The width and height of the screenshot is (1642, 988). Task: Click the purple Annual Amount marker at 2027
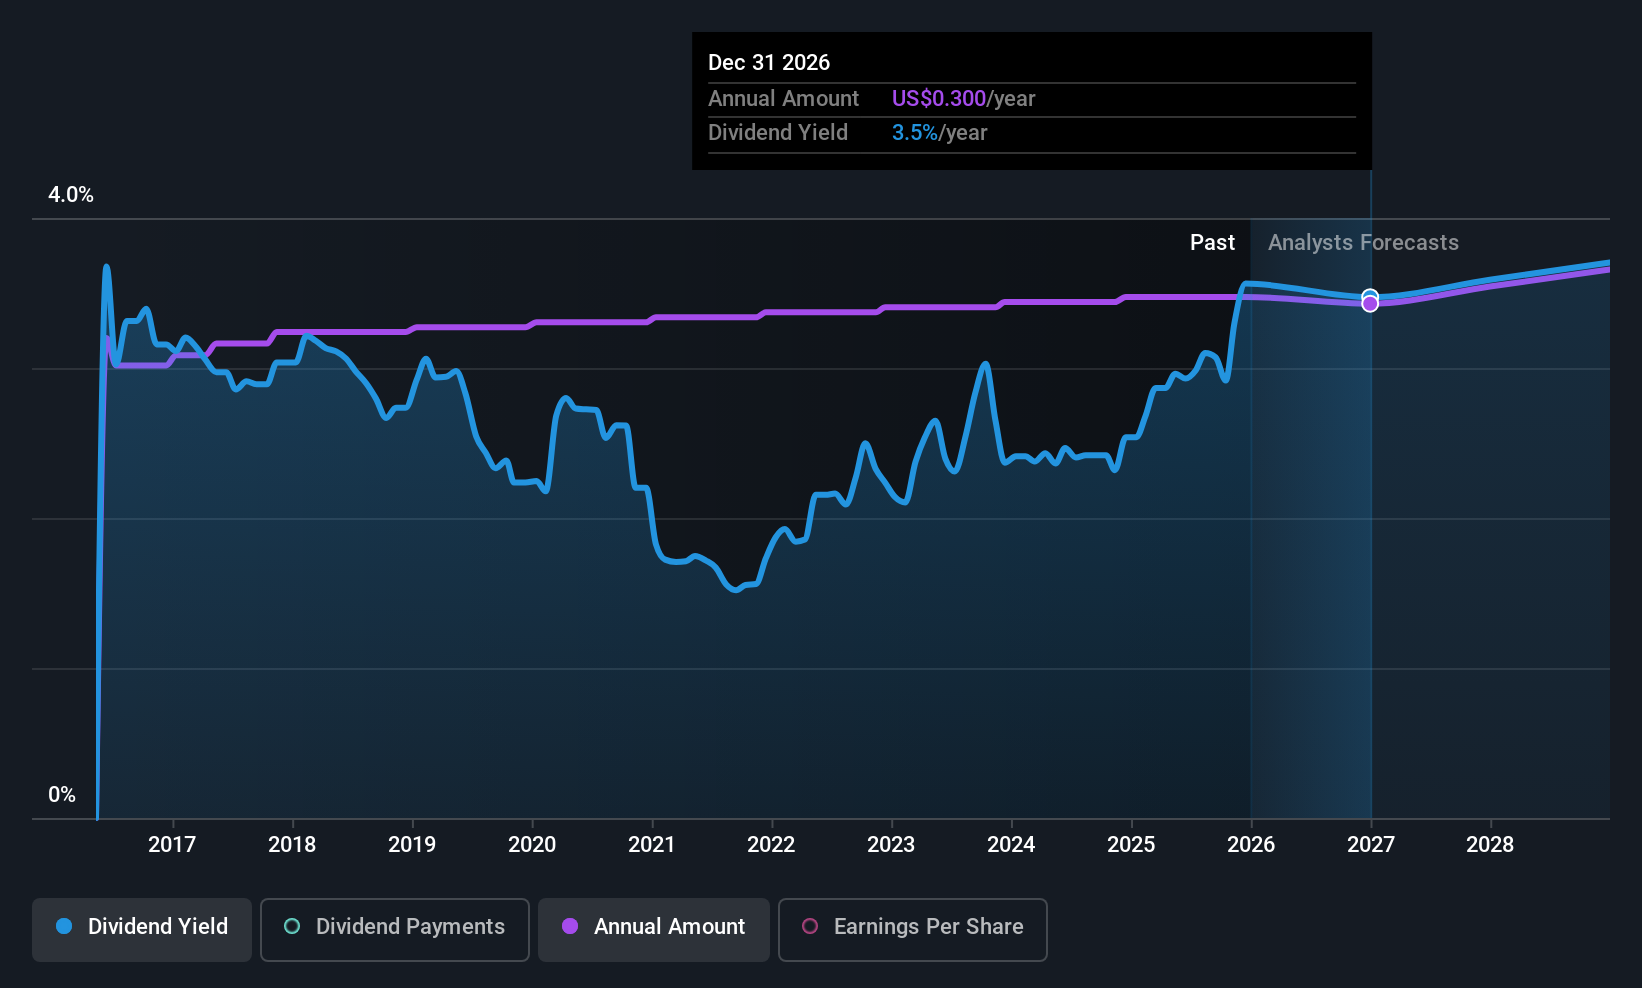point(1370,304)
